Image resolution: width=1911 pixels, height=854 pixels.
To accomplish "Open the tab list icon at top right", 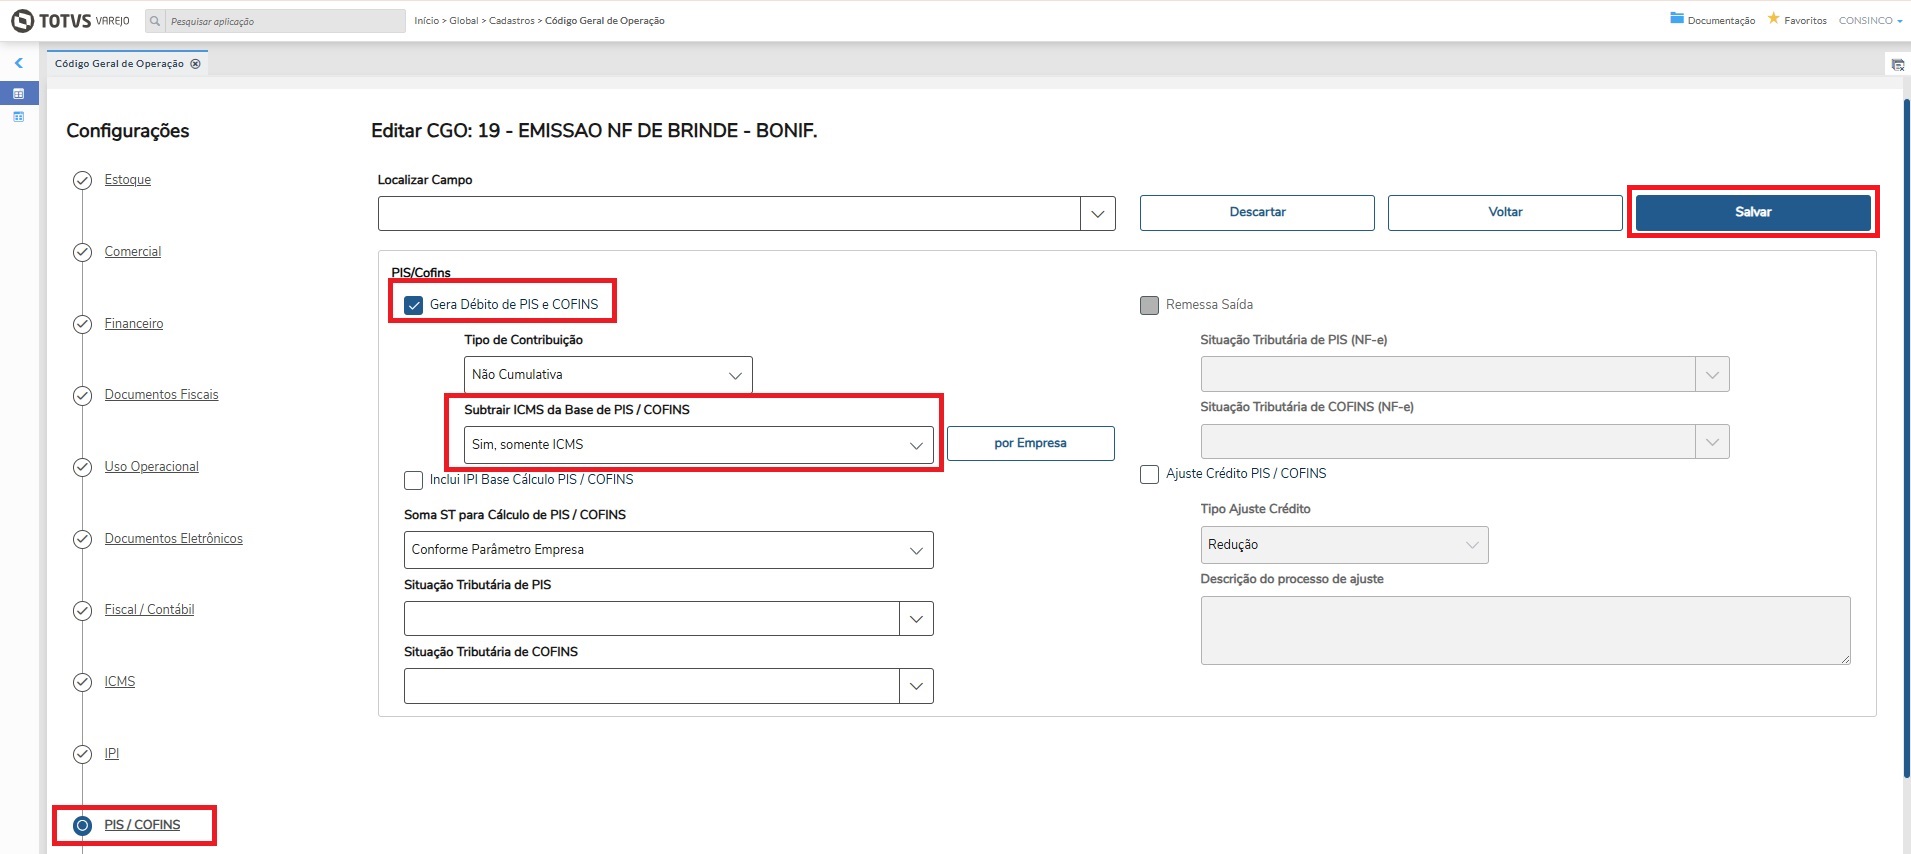I will pyautogui.click(x=1897, y=65).
